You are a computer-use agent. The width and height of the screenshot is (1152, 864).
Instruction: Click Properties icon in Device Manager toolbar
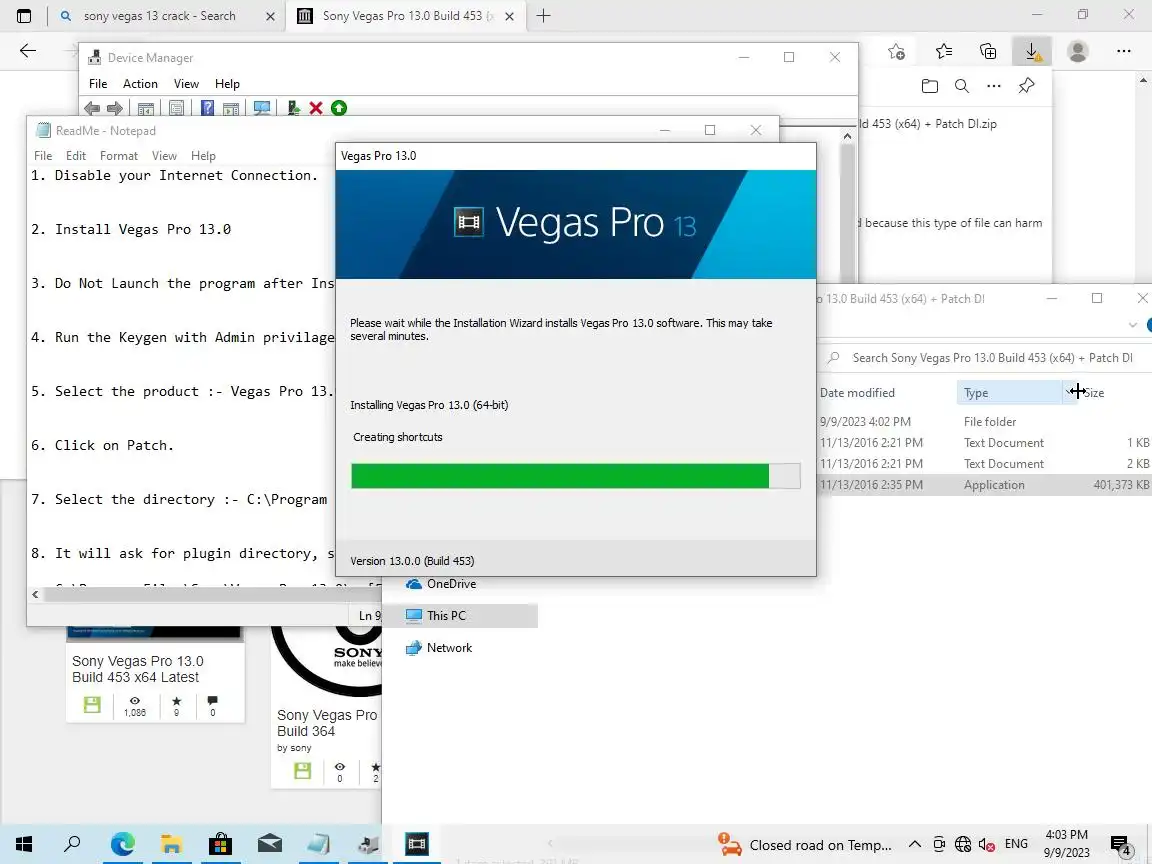click(176, 109)
